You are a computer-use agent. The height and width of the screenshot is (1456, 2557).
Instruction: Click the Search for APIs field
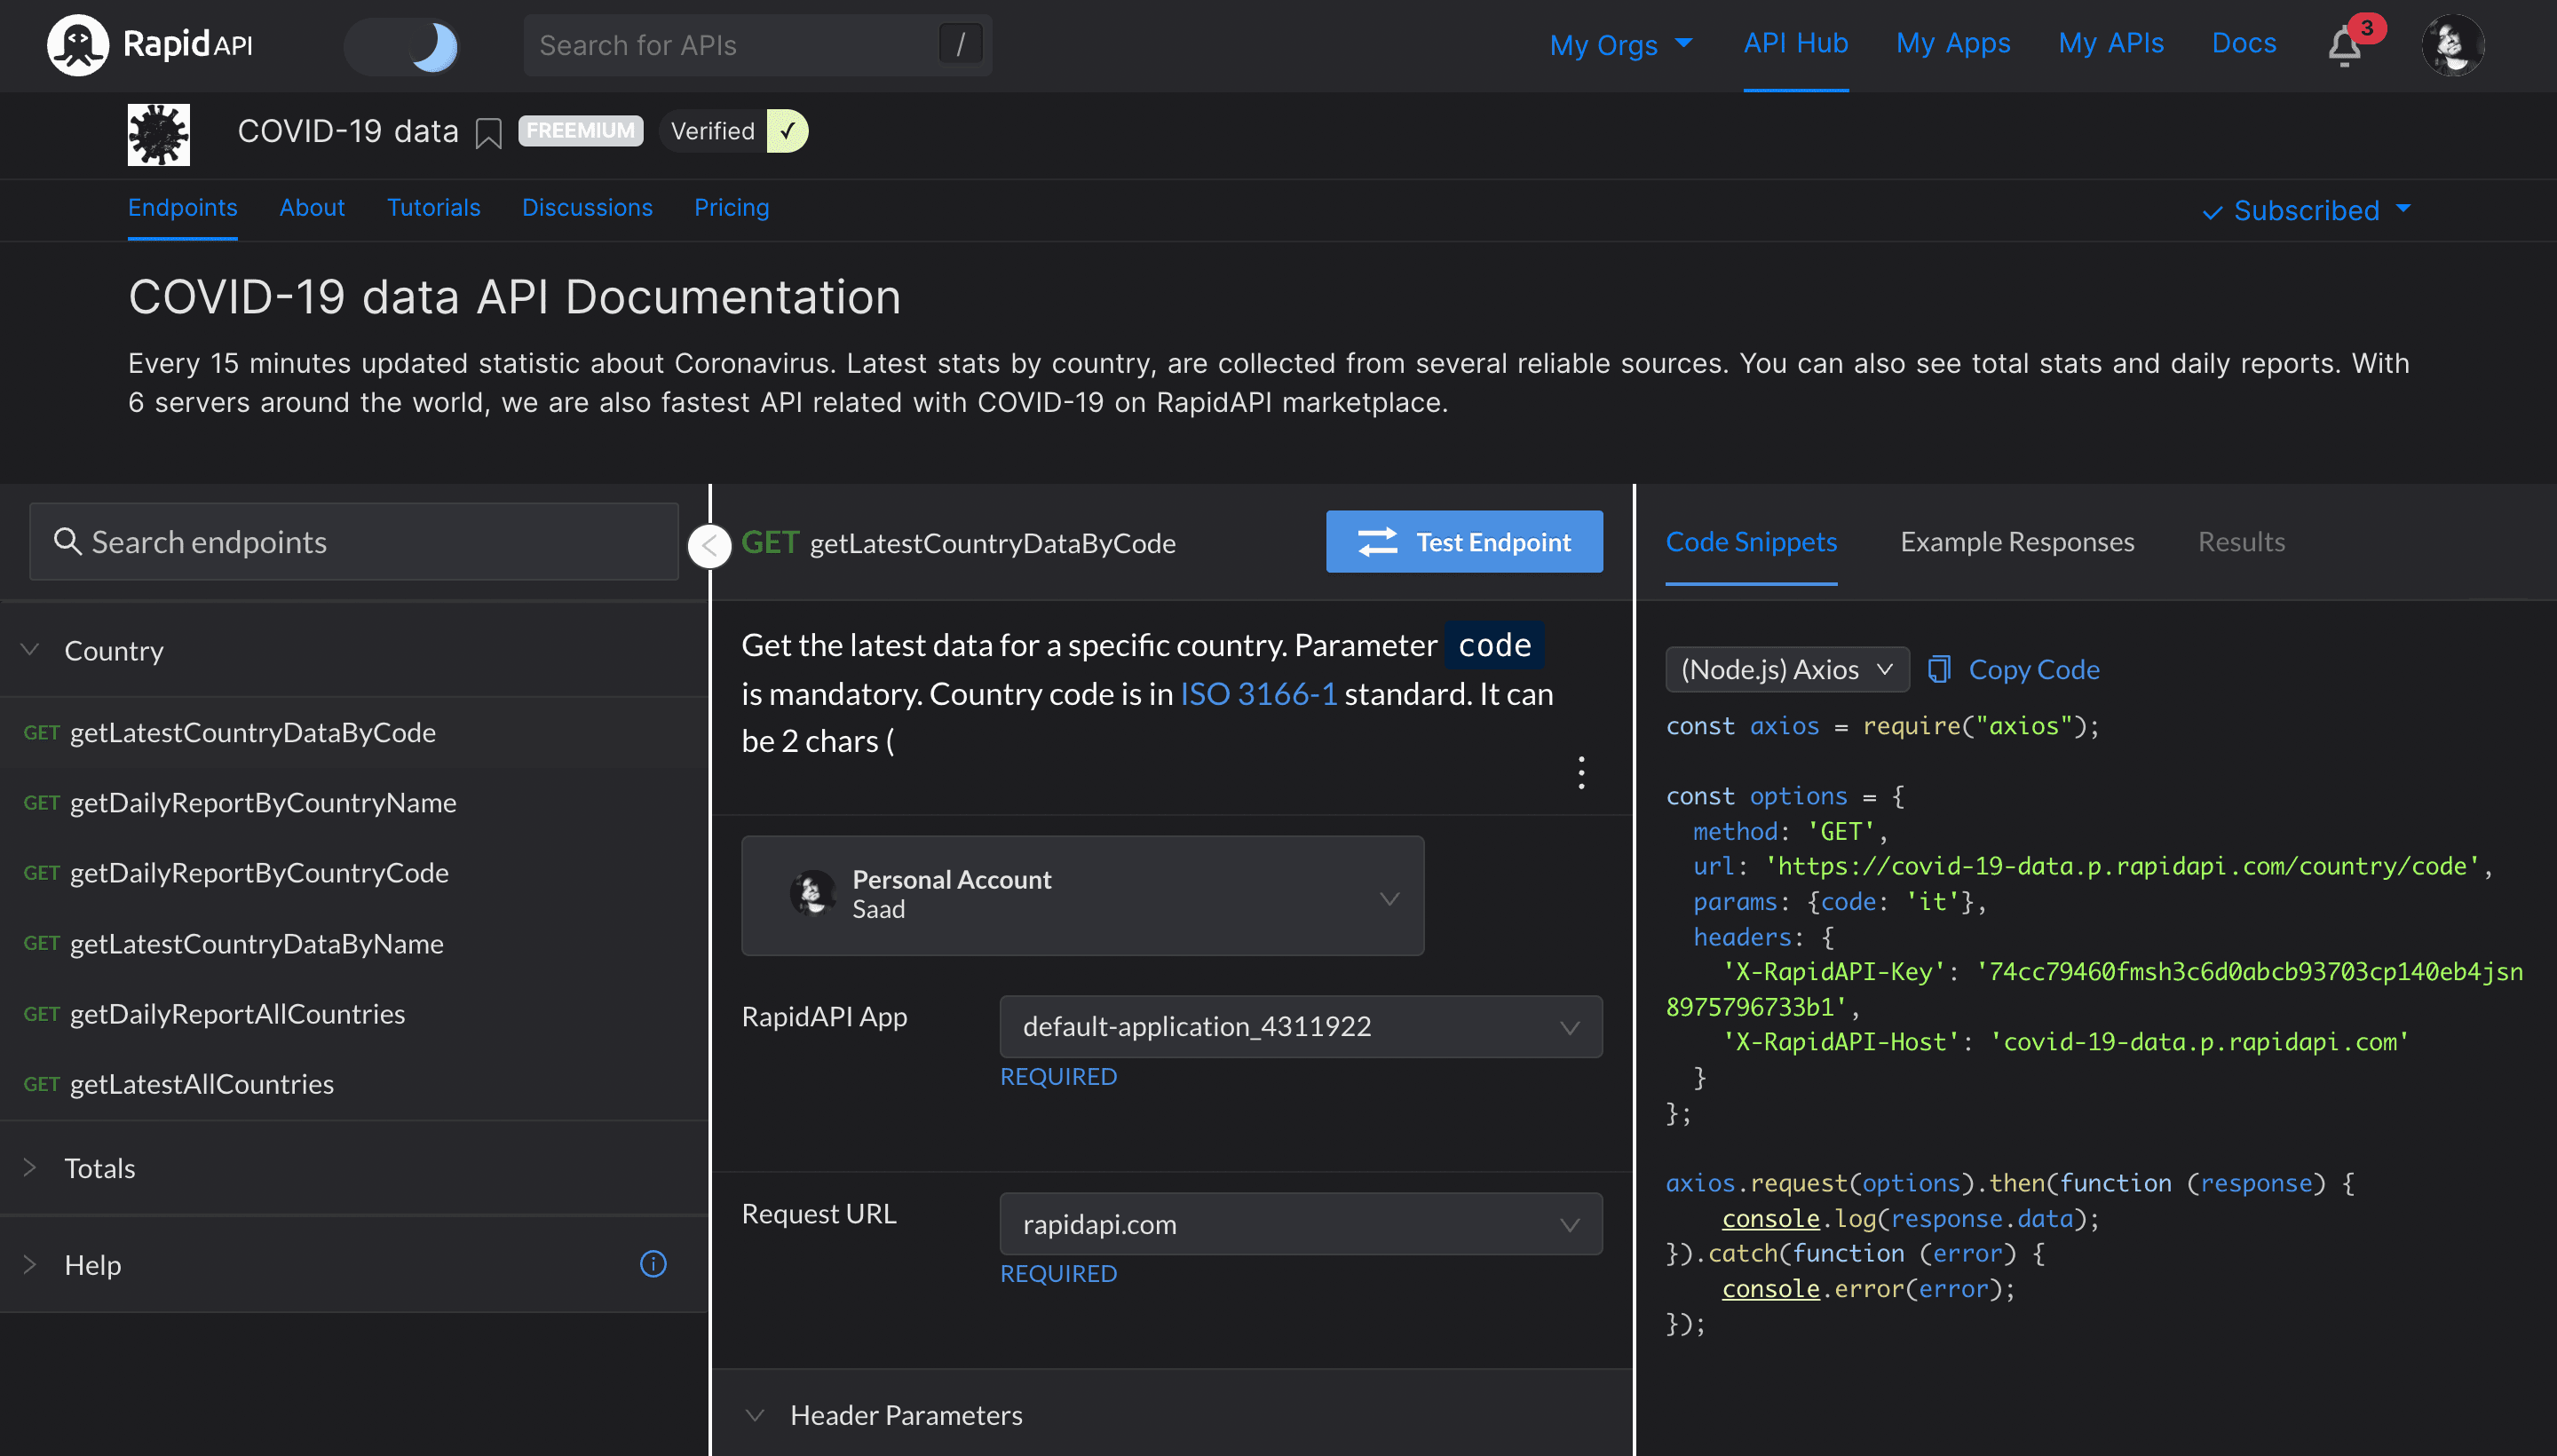[757, 45]
